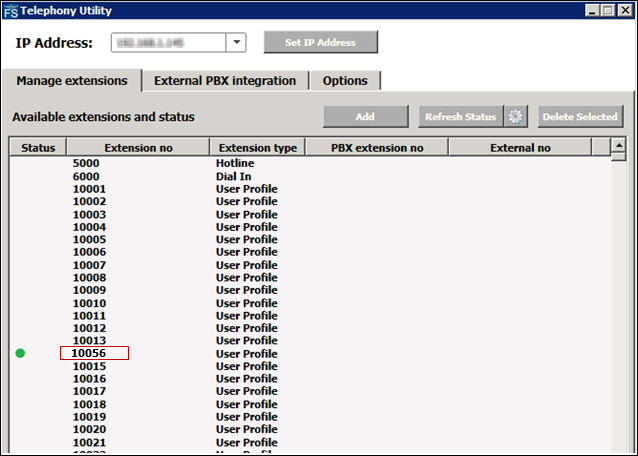Click the FS Telephony Utility title bar icon
This screenshot has height=456, width=638.
(10, 11)
